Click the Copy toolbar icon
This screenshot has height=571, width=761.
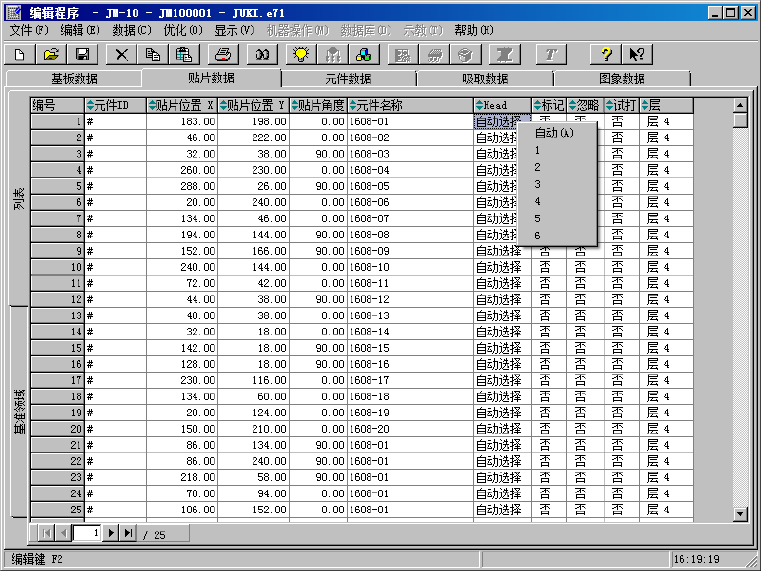[x=153, y=54]
